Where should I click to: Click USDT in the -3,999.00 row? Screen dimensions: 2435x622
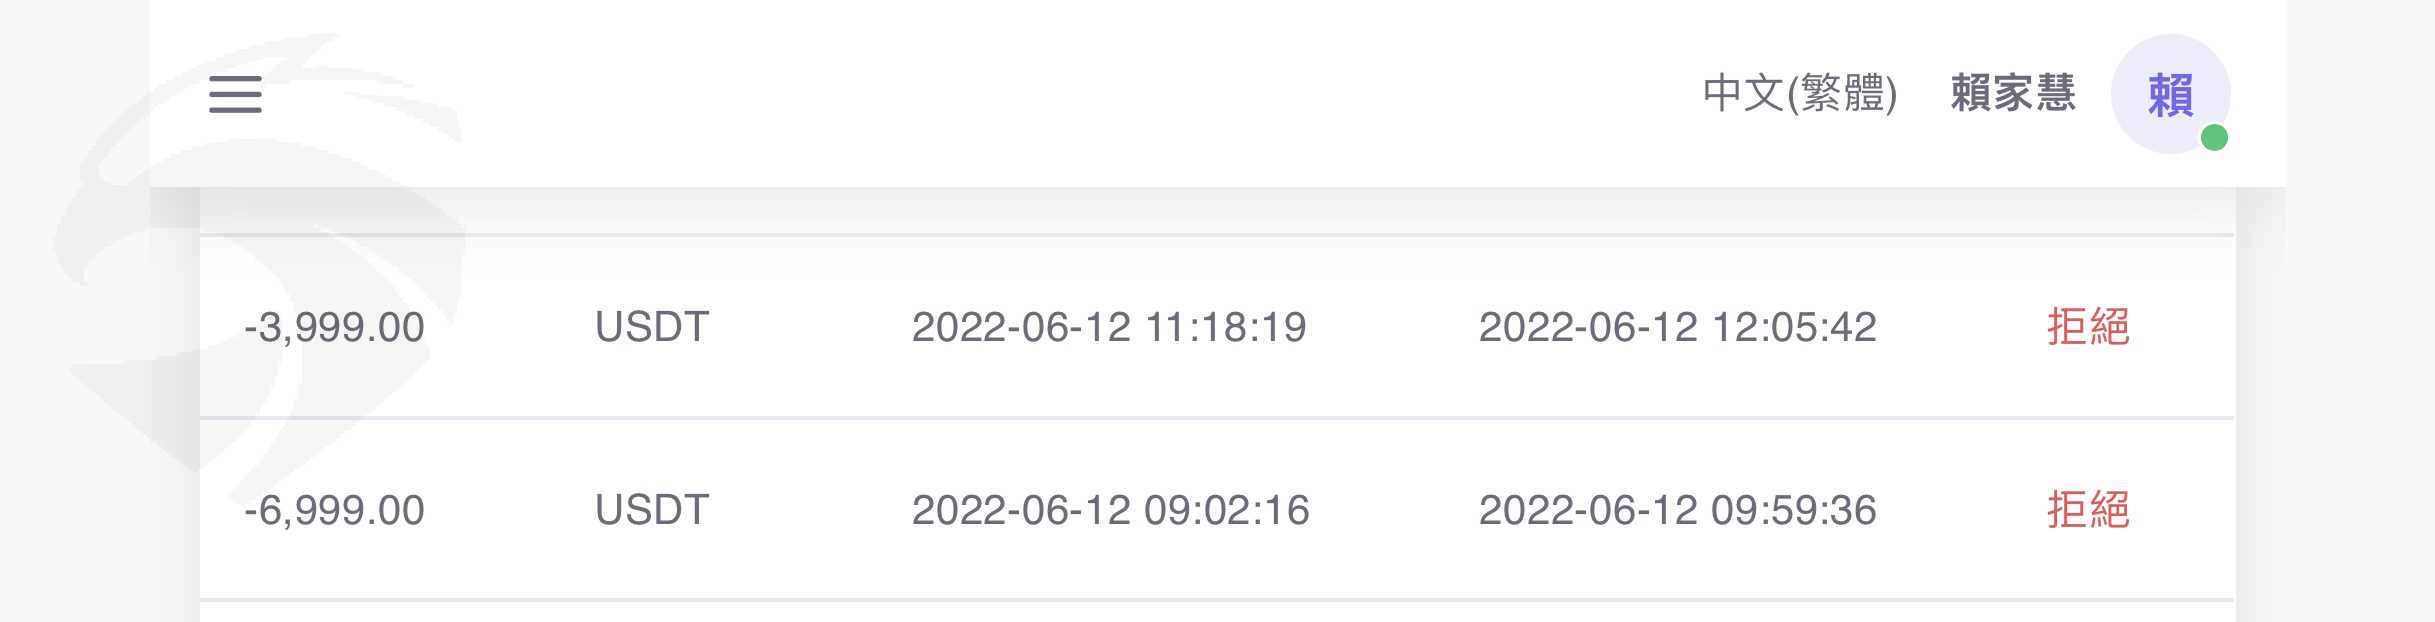(652, 328)
